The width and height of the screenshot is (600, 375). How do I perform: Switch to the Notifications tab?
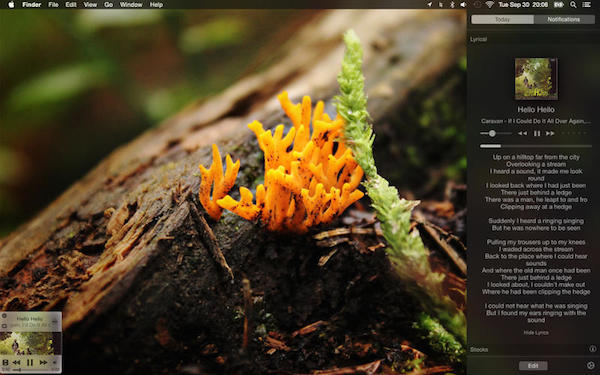[564, 20]
